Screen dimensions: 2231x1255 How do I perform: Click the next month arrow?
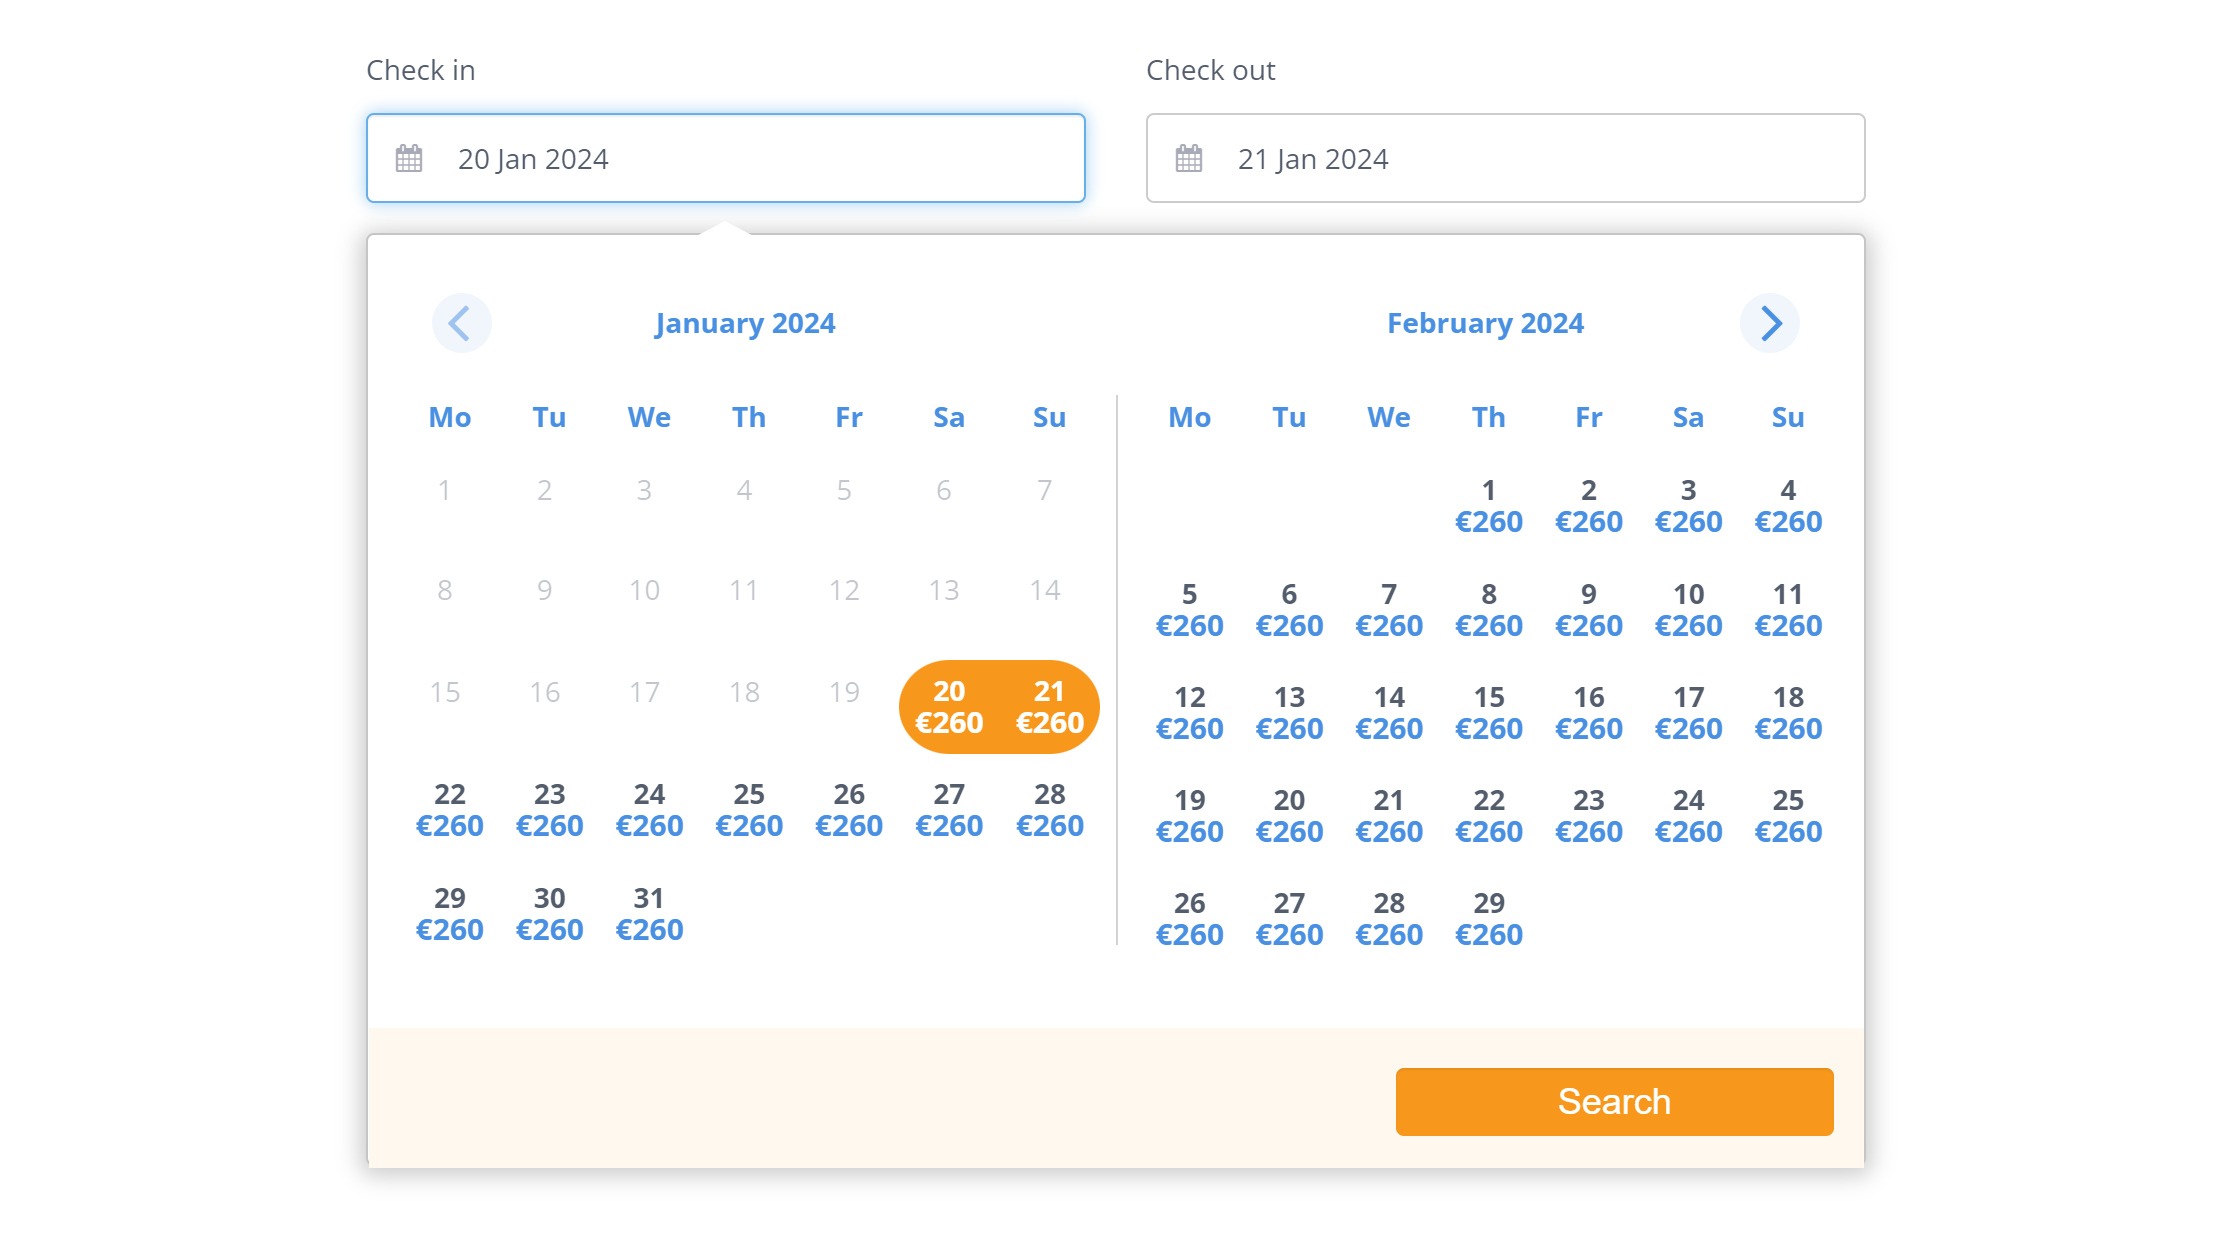coord(1769,323)
